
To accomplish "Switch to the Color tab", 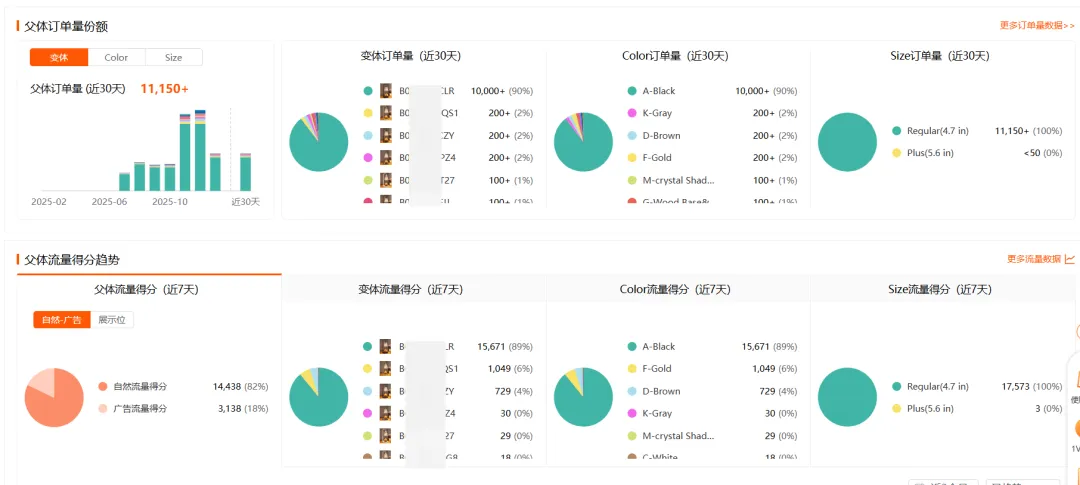I will [x=116, y=57].
